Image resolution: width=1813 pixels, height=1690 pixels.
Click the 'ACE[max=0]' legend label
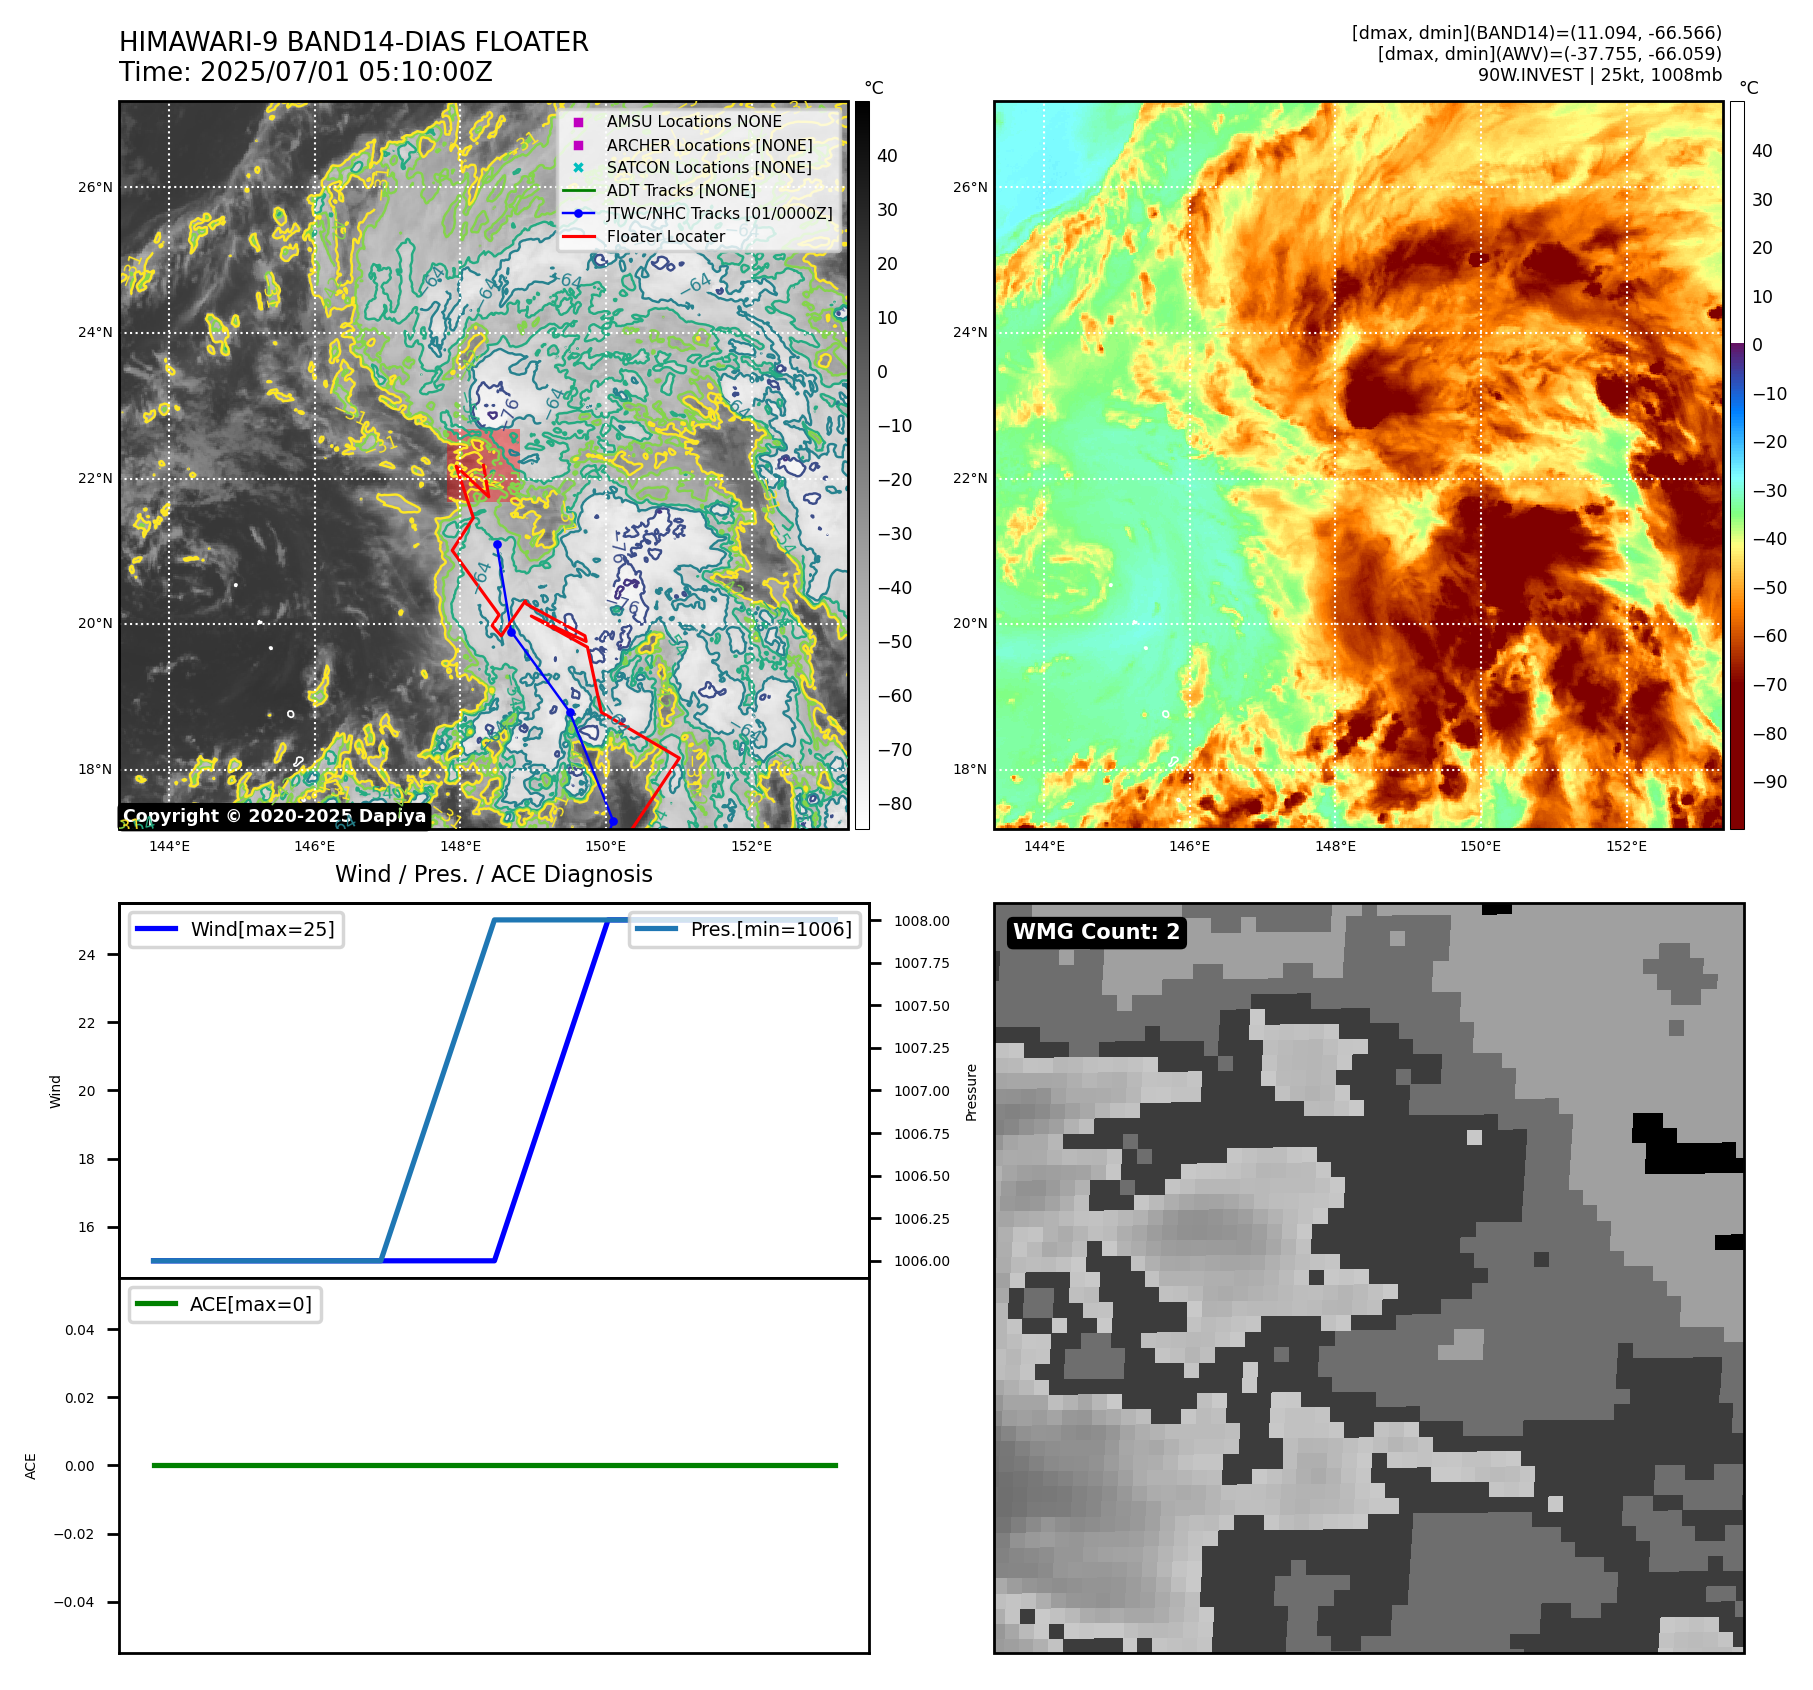pyautogui.click(x=251, y=1304)
